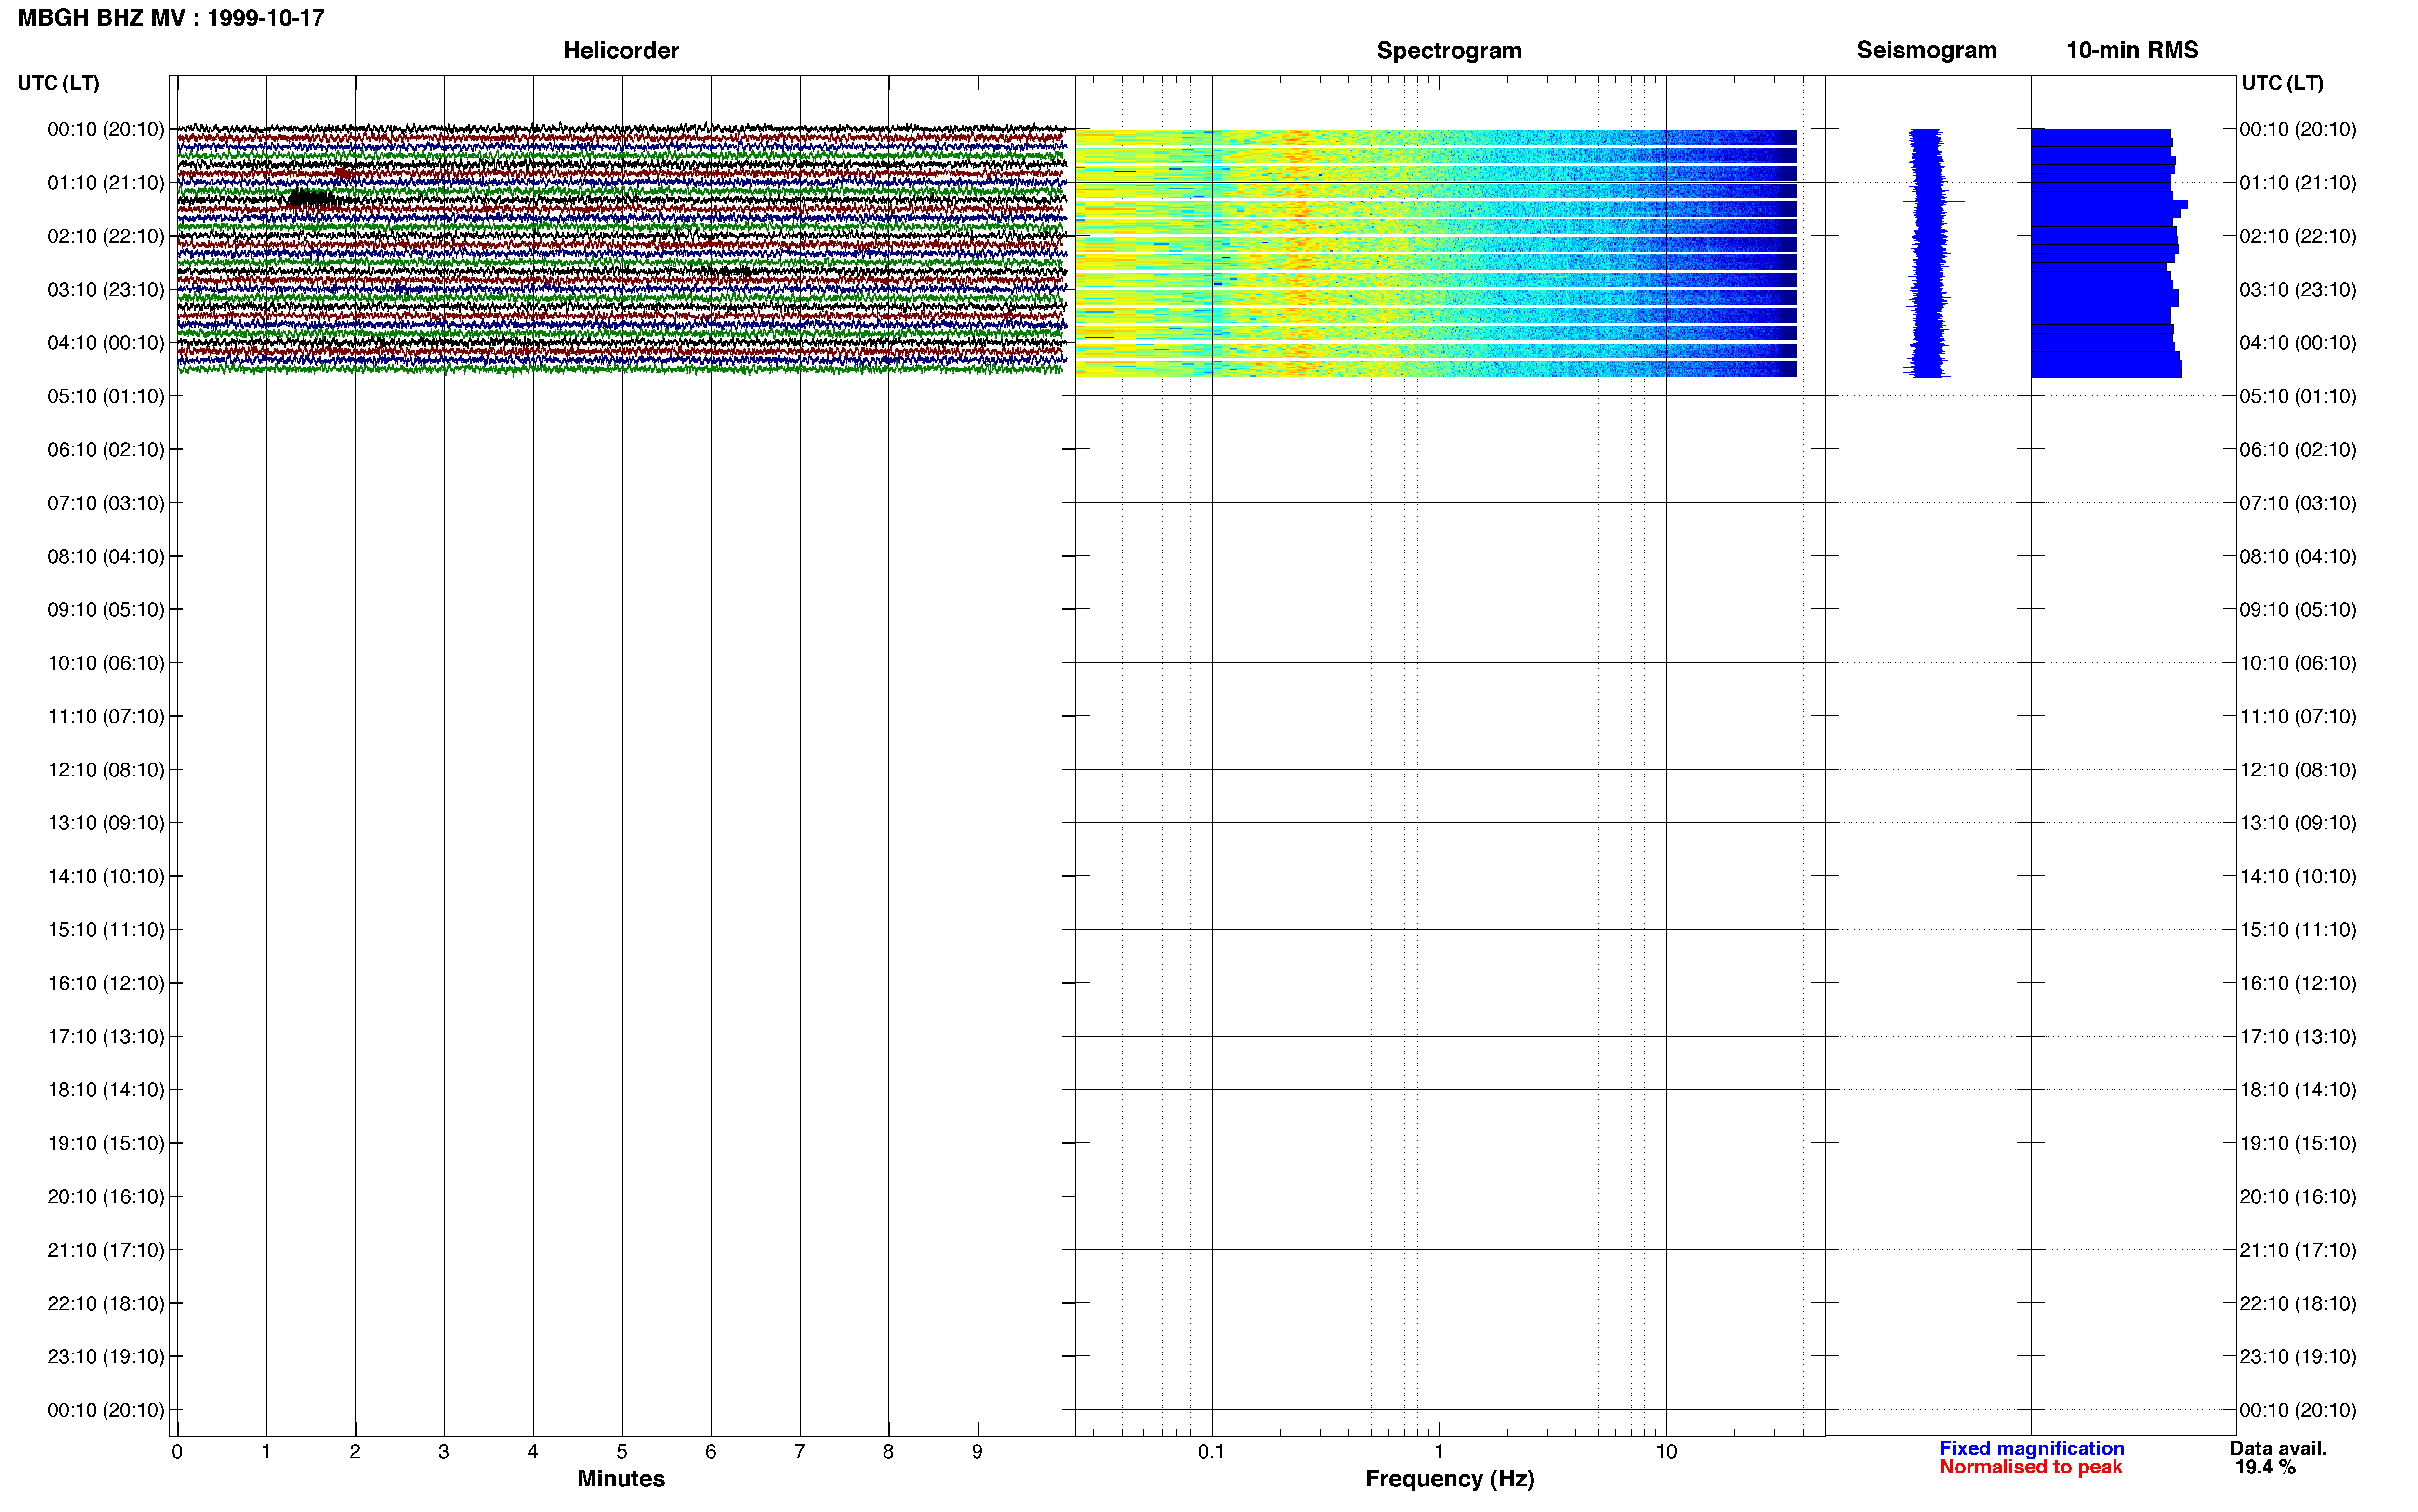This screenshot has width=2418, height=1512.
Task: Click the 04:10 (00:10) label beside the helicorder
Action: tap(106, 343)
